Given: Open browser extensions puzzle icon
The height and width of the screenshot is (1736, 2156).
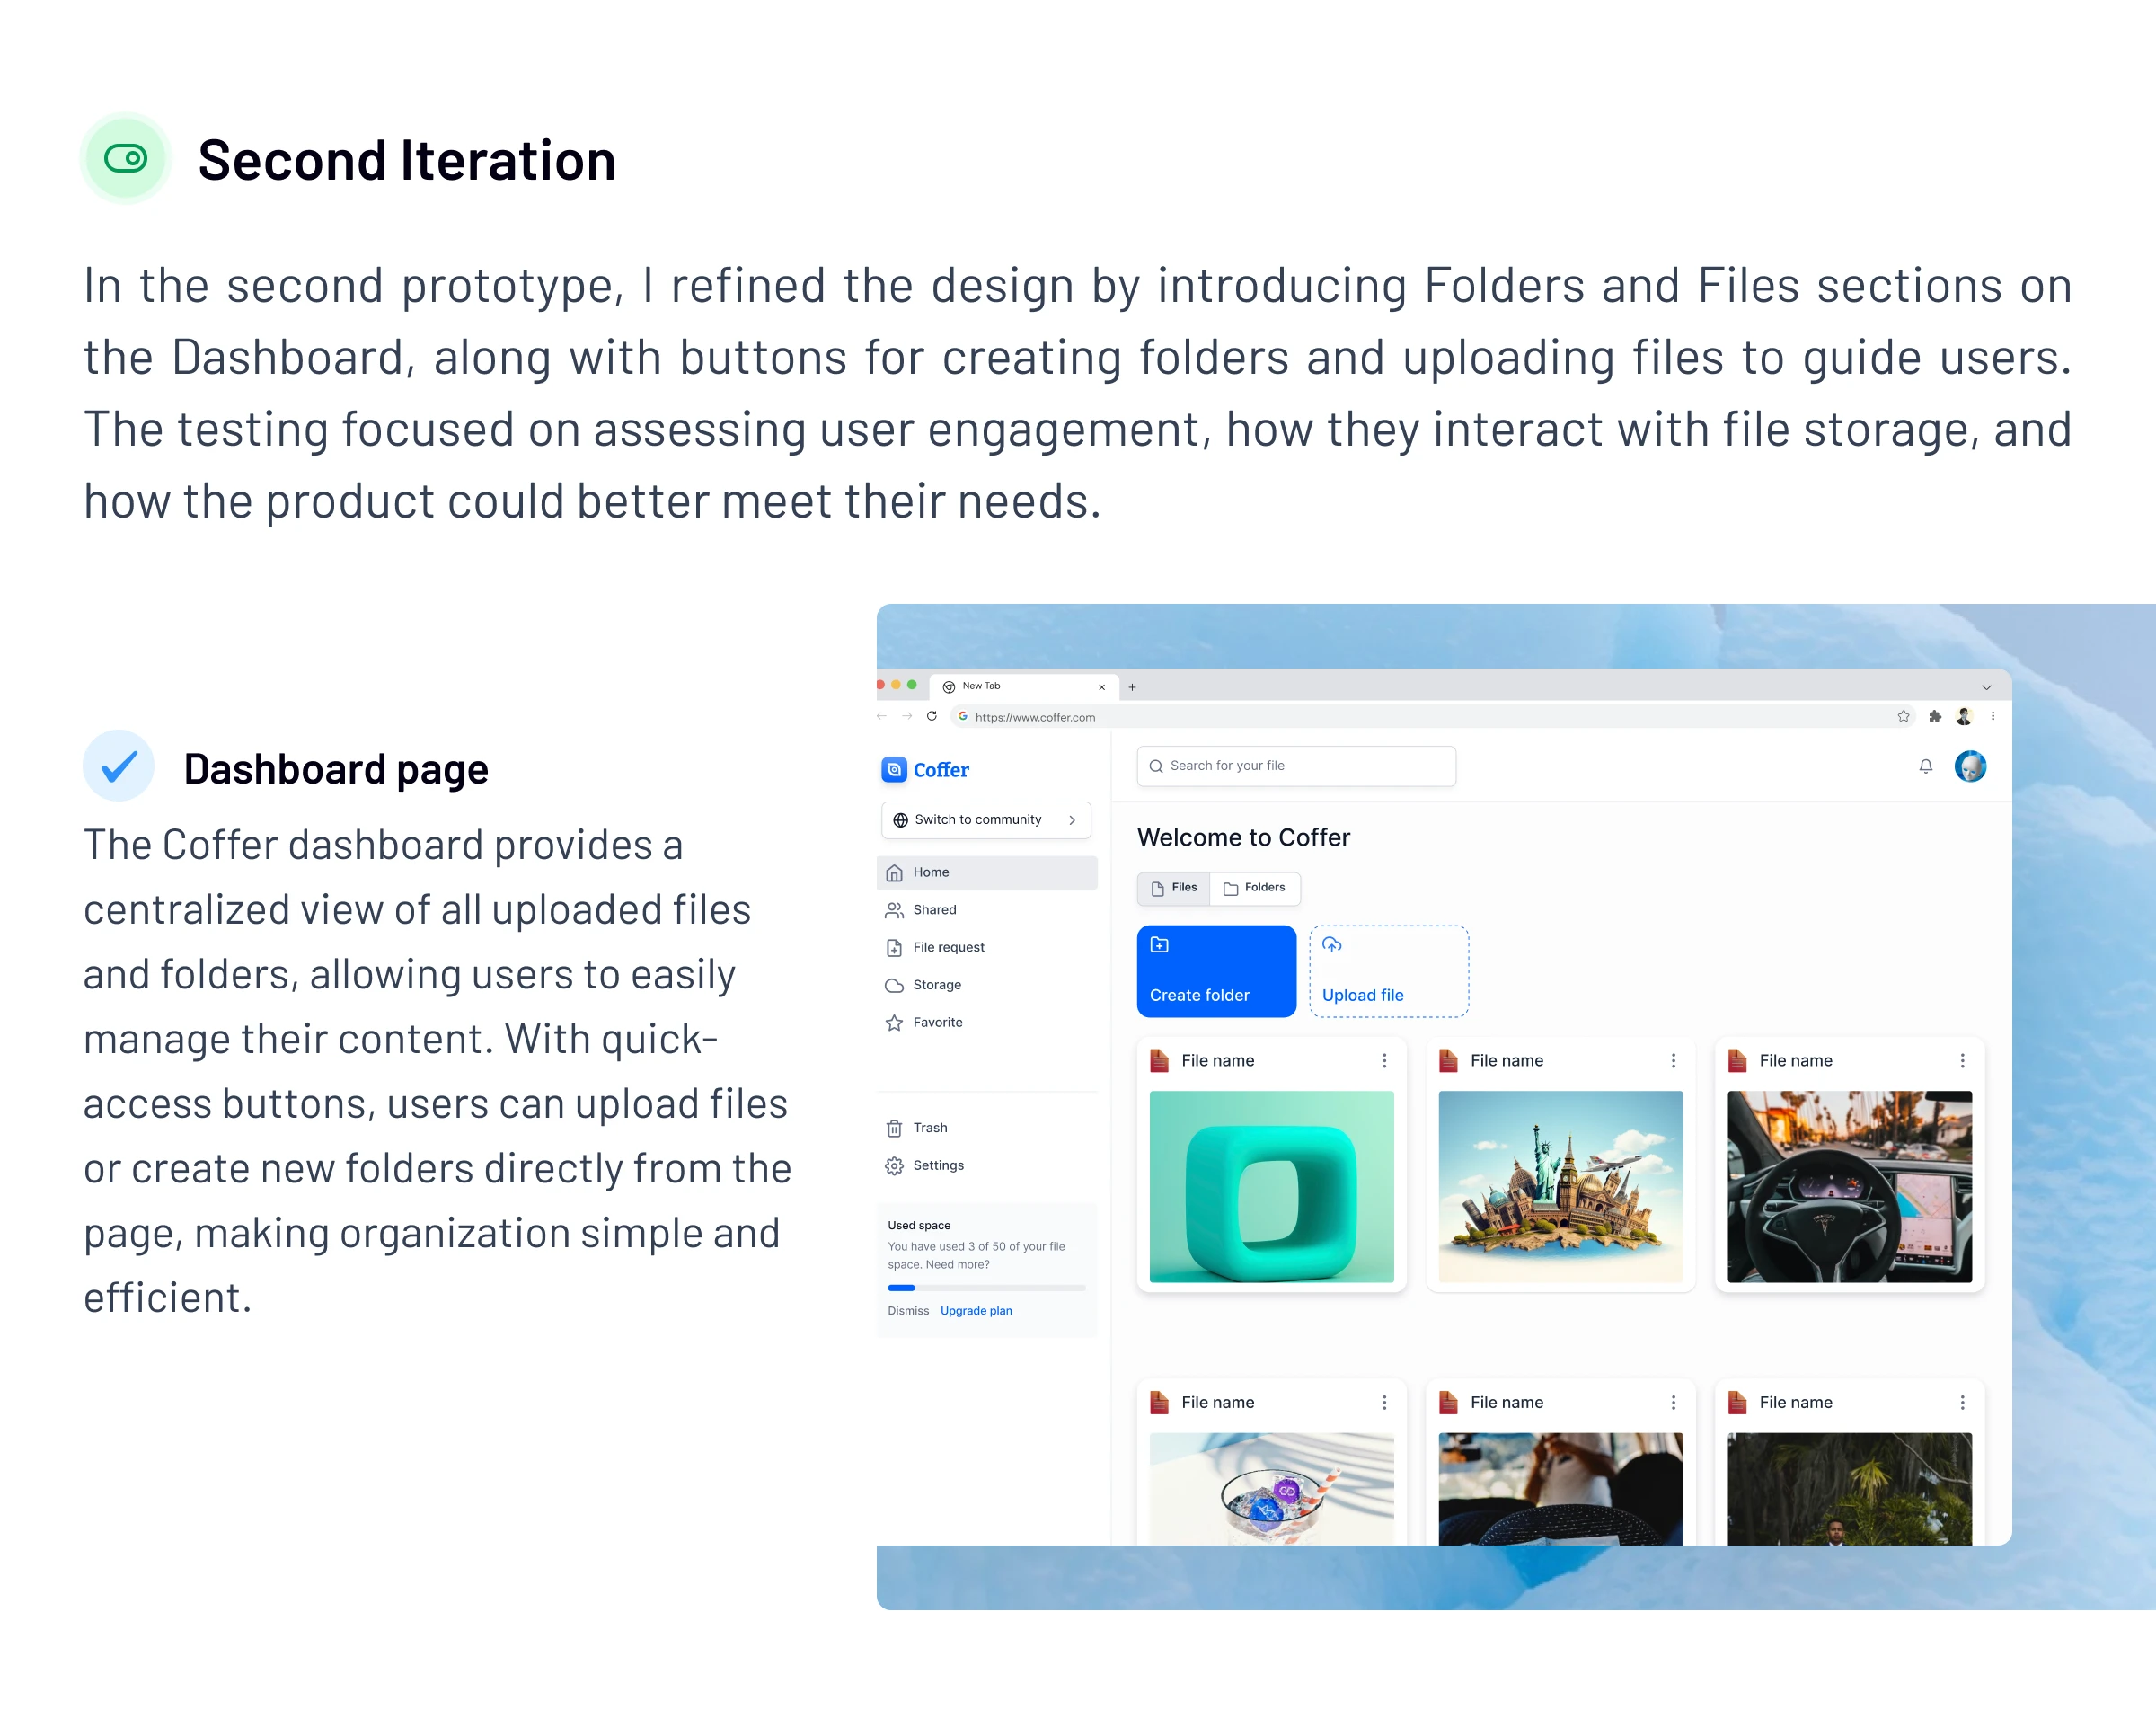Looking at the screenshot, I should tap(1934, 716).
